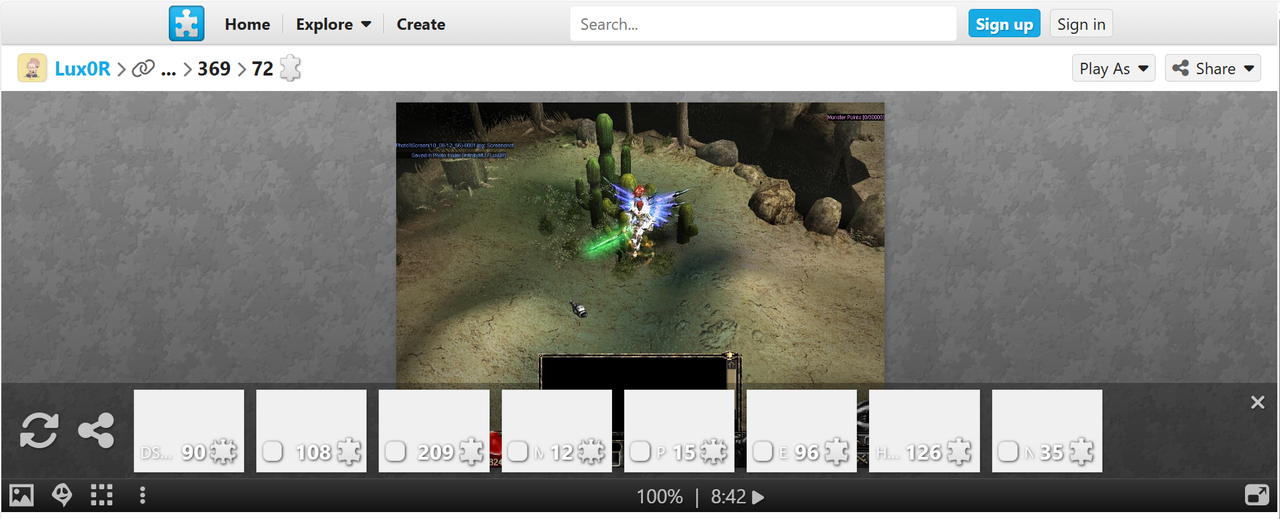
Task: Click the puzzle preview image
Action: 640,245
